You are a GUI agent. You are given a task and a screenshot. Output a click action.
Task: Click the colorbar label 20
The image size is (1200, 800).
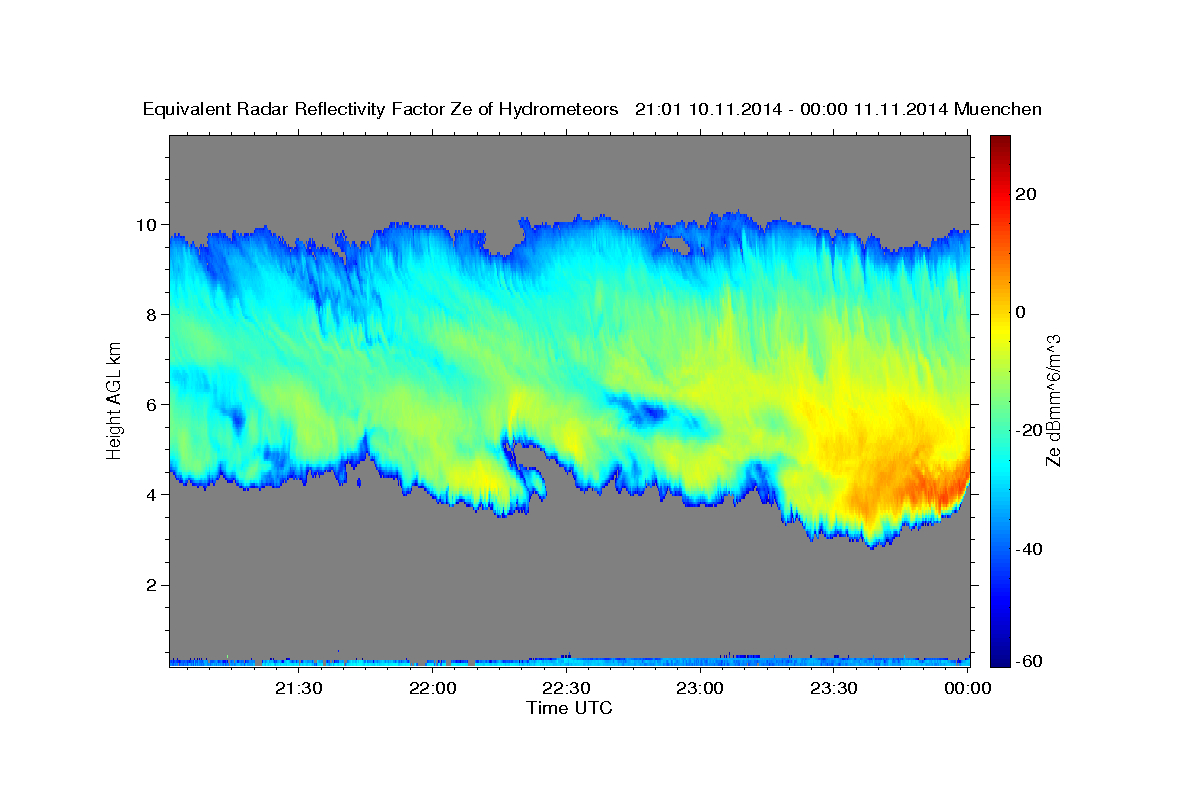pos(1028,194)
